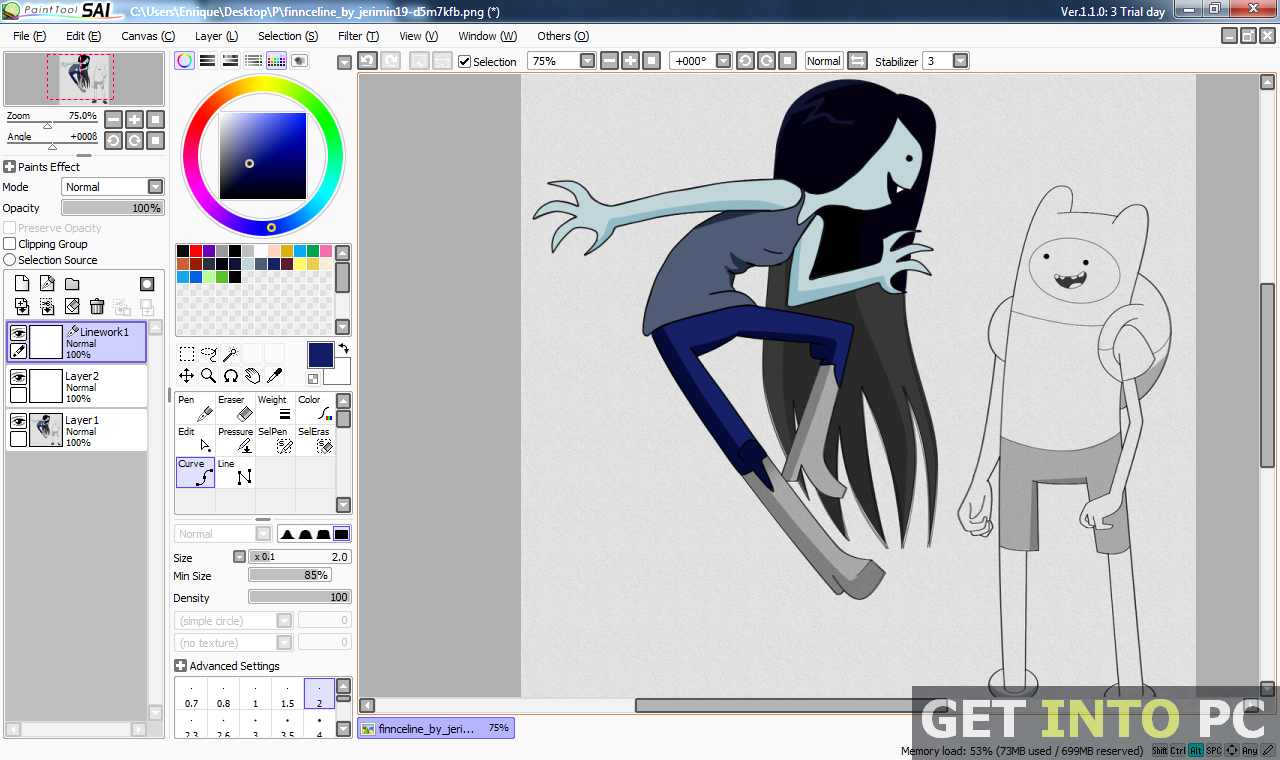Activate the Edit tool
This screenshot has height=760, width=1280.
[x=195, y=440]
